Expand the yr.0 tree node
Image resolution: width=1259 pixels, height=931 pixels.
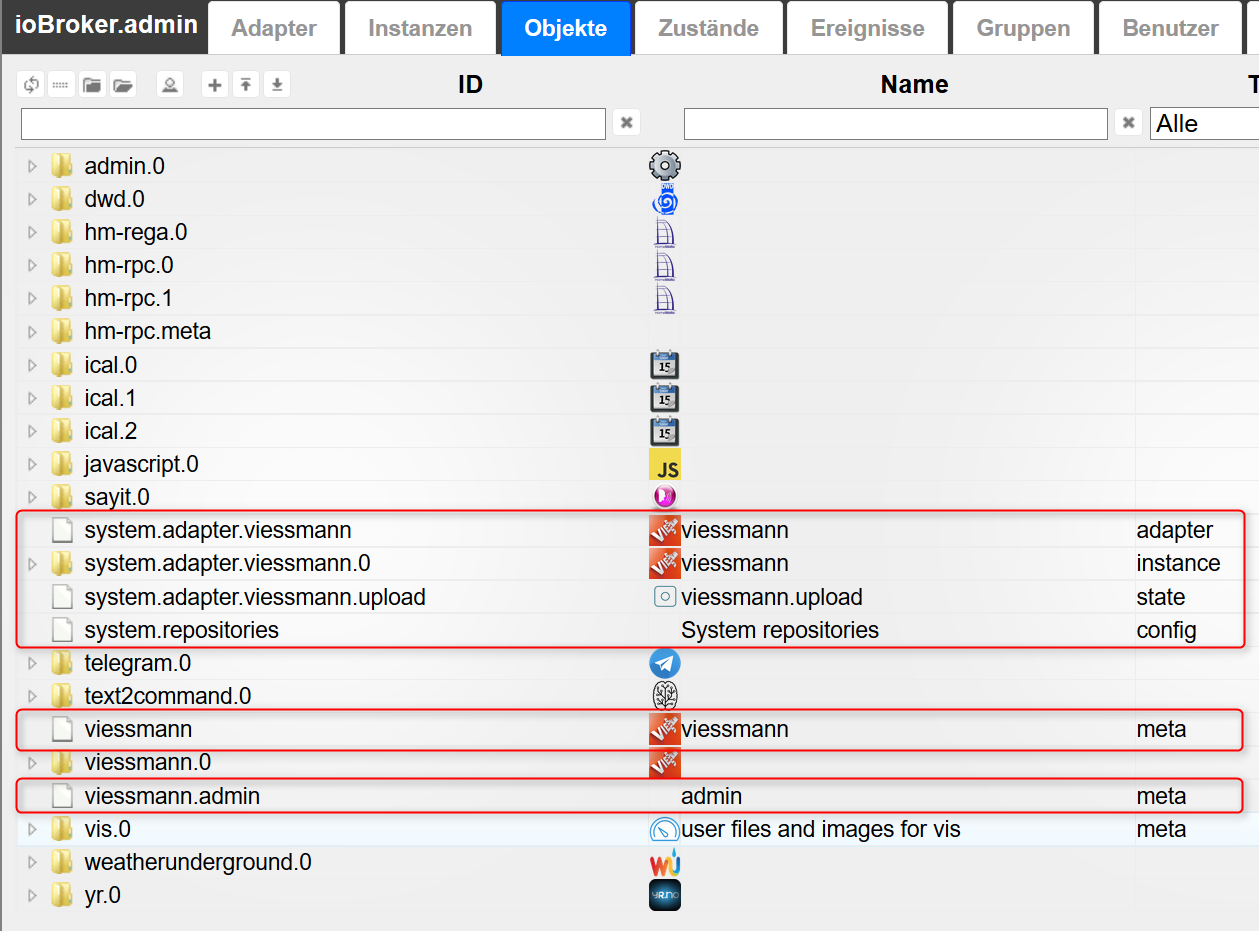click(32, 895)
